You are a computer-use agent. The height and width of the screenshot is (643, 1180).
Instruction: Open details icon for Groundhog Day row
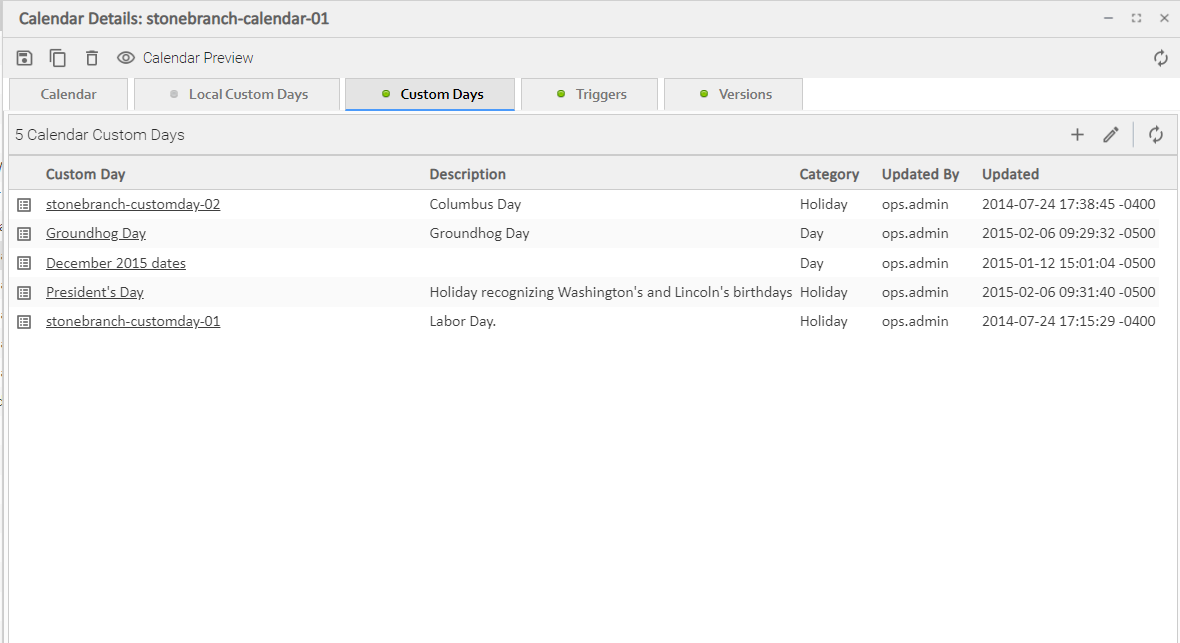pyautogui.click(x=25, y=234)
